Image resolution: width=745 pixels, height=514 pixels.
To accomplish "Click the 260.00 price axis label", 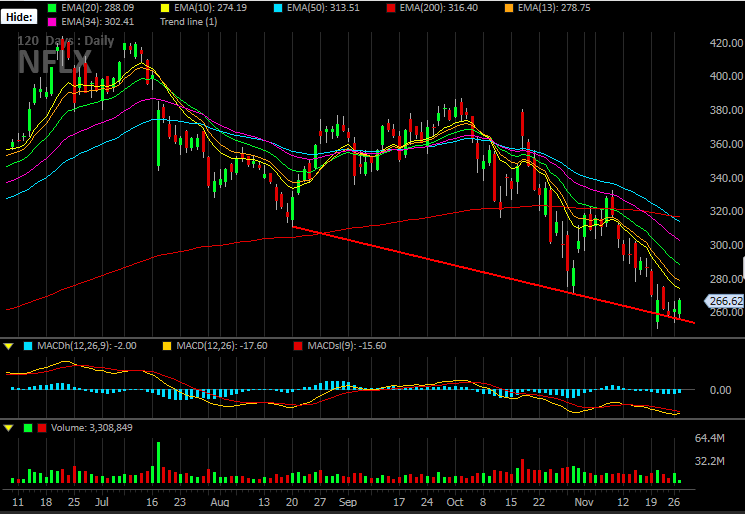I will point(726,313).
